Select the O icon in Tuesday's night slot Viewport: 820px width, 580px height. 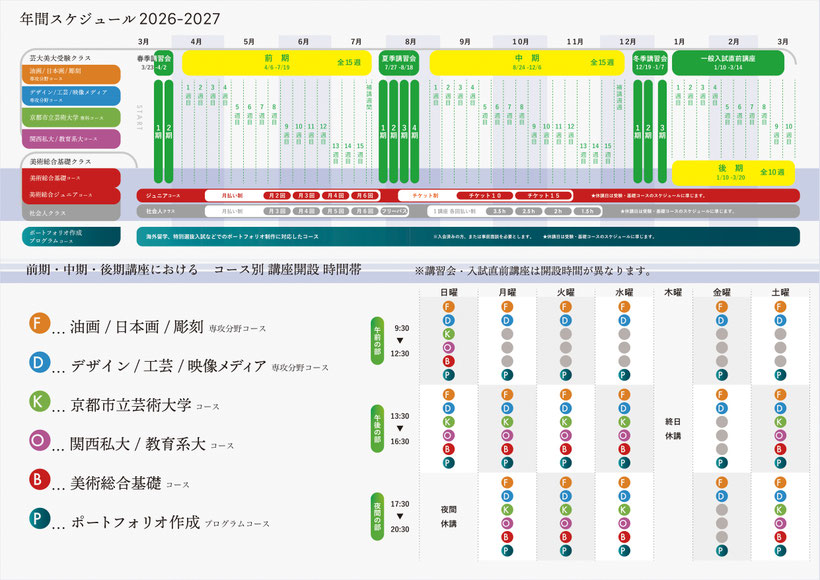tap(565, 523)
